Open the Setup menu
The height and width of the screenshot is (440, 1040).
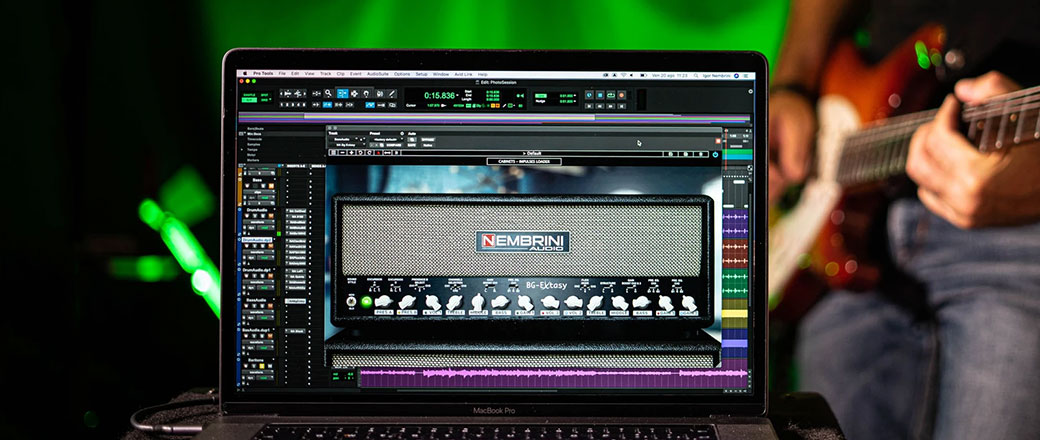421,74
